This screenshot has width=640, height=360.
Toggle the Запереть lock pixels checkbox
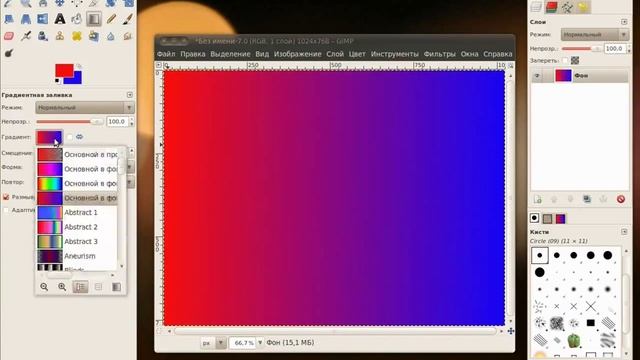(x=565, y=60)
